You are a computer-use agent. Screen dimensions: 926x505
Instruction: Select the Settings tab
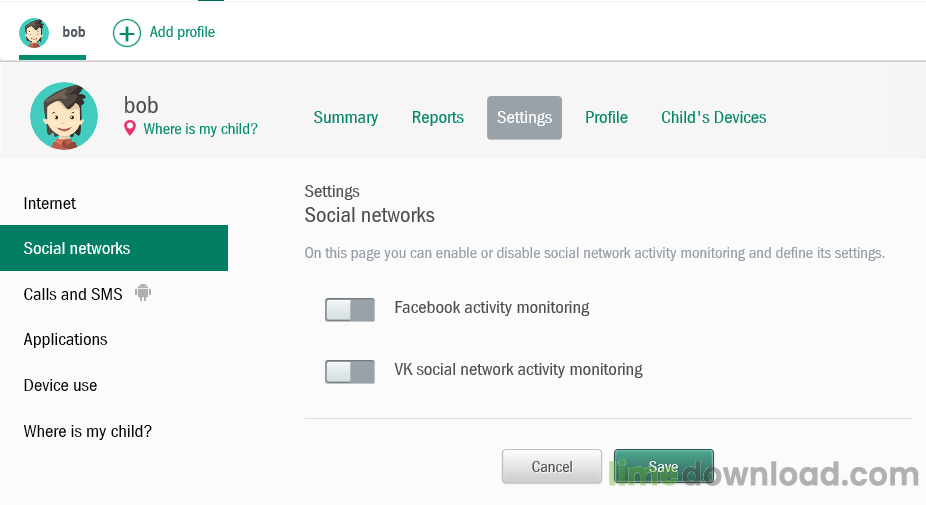point(524,118)
